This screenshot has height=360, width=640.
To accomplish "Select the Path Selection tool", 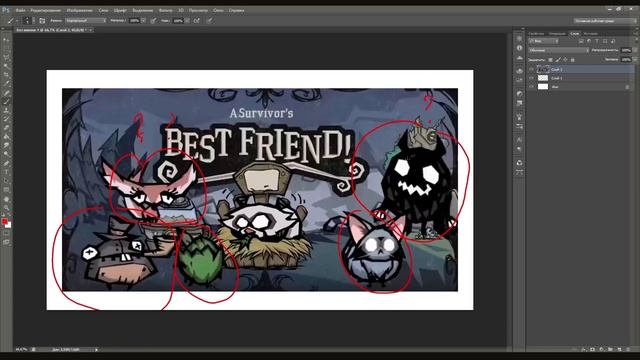I will (6, 181).
